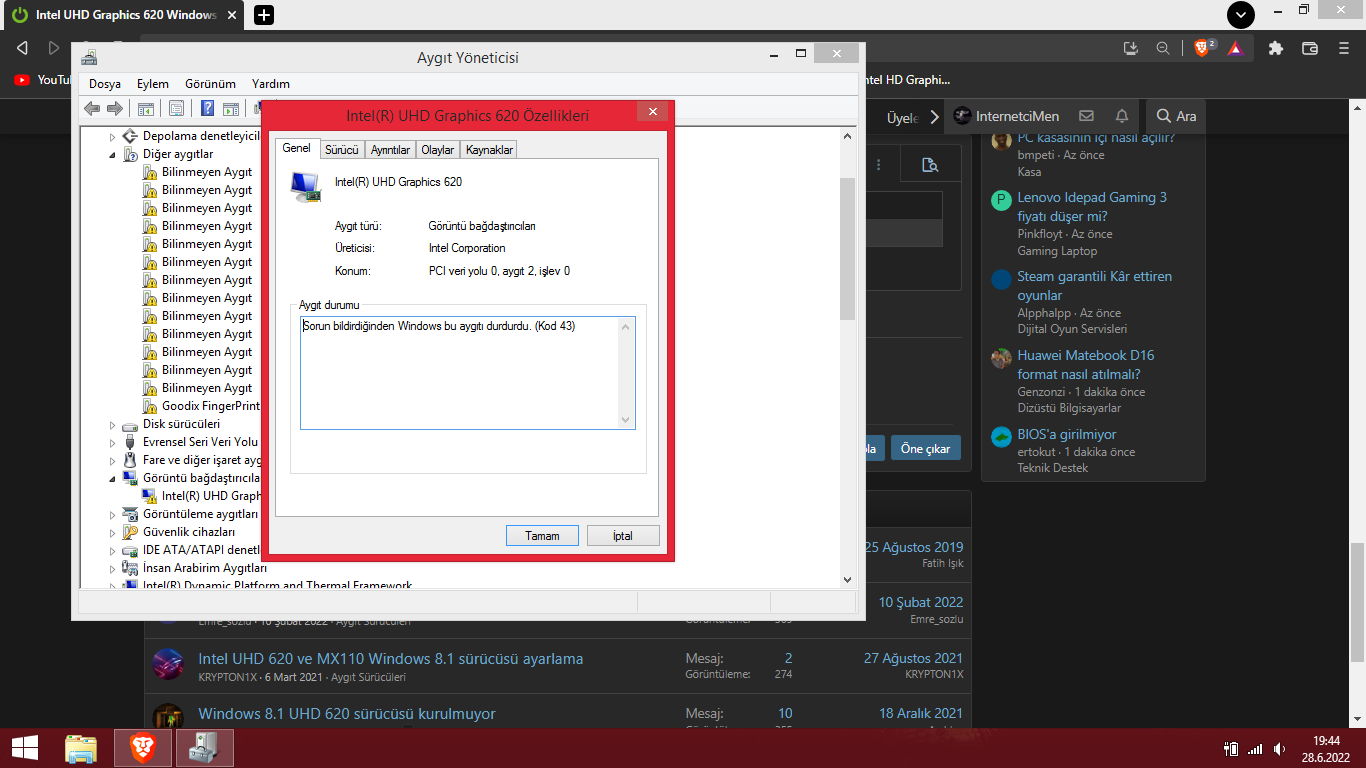Viewport: 1366px width, 768px height.
Task: Open InternetciMen user profile menu
Action: click(1006, 116)
